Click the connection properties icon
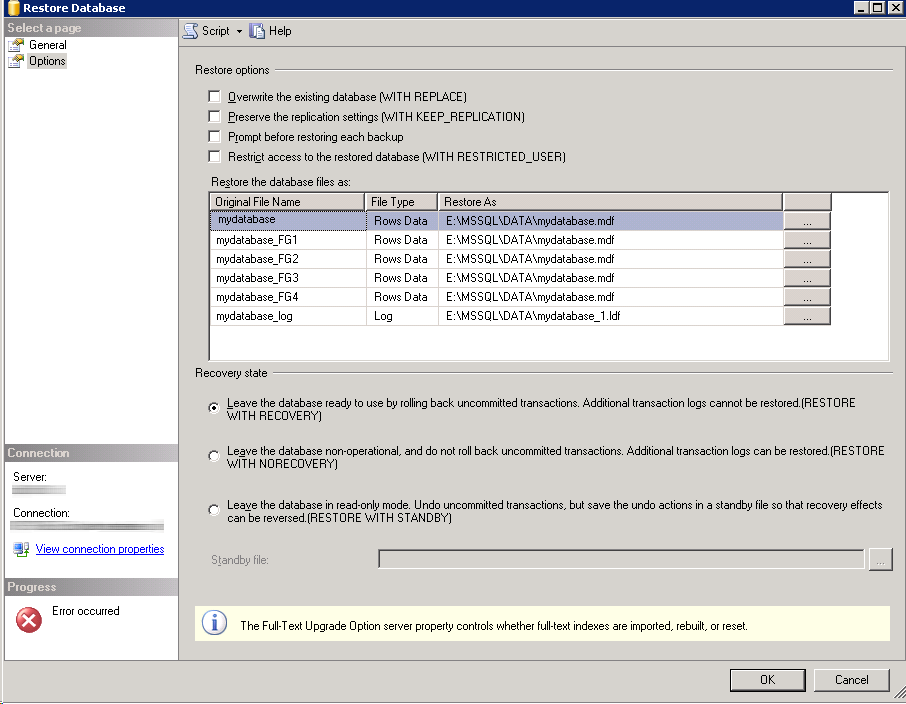This screenshot has height=704, width=906. tap(21, 549)
